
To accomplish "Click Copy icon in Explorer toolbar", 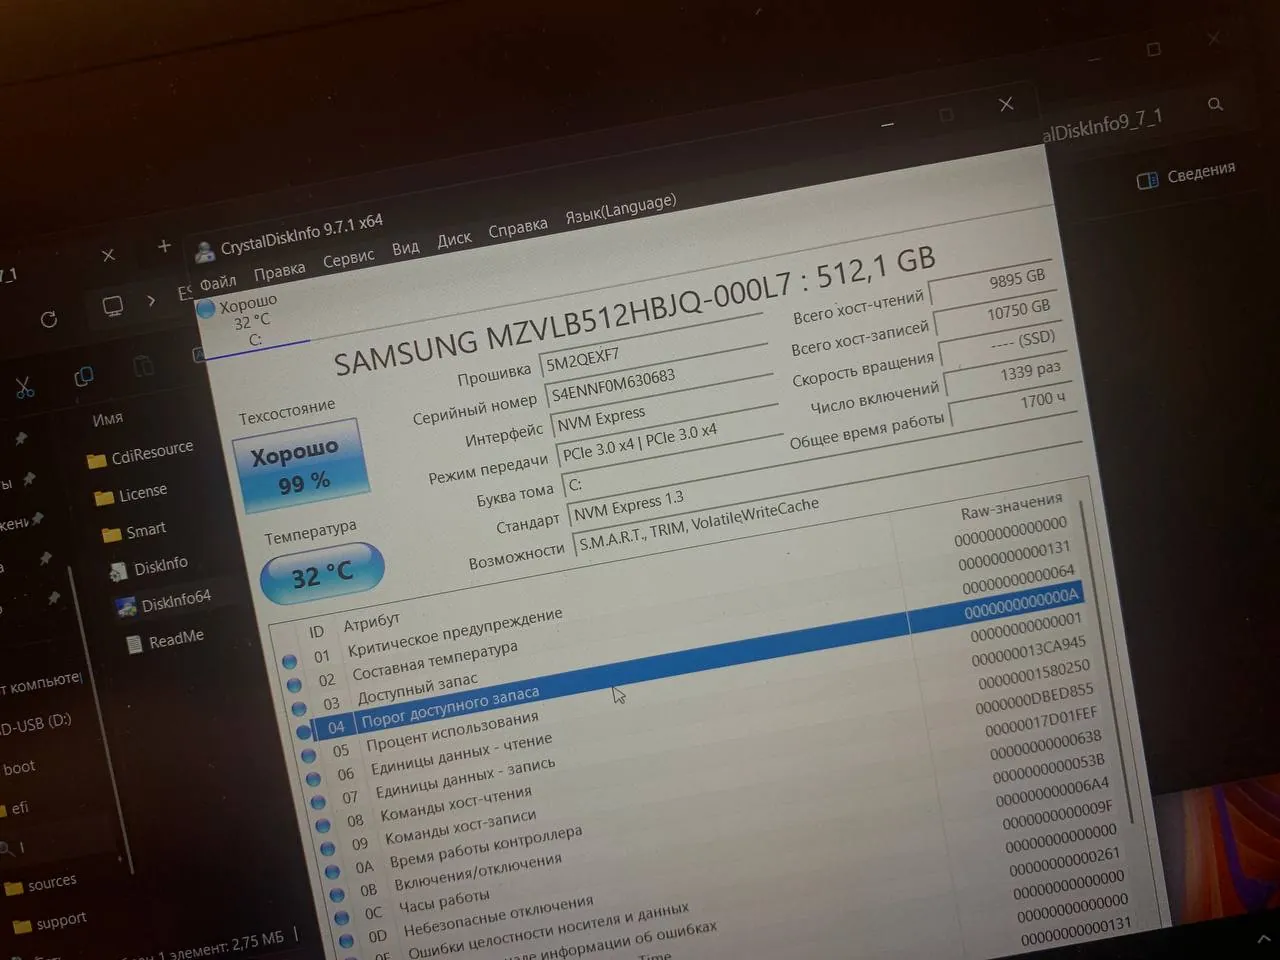I will coord(84,376).
